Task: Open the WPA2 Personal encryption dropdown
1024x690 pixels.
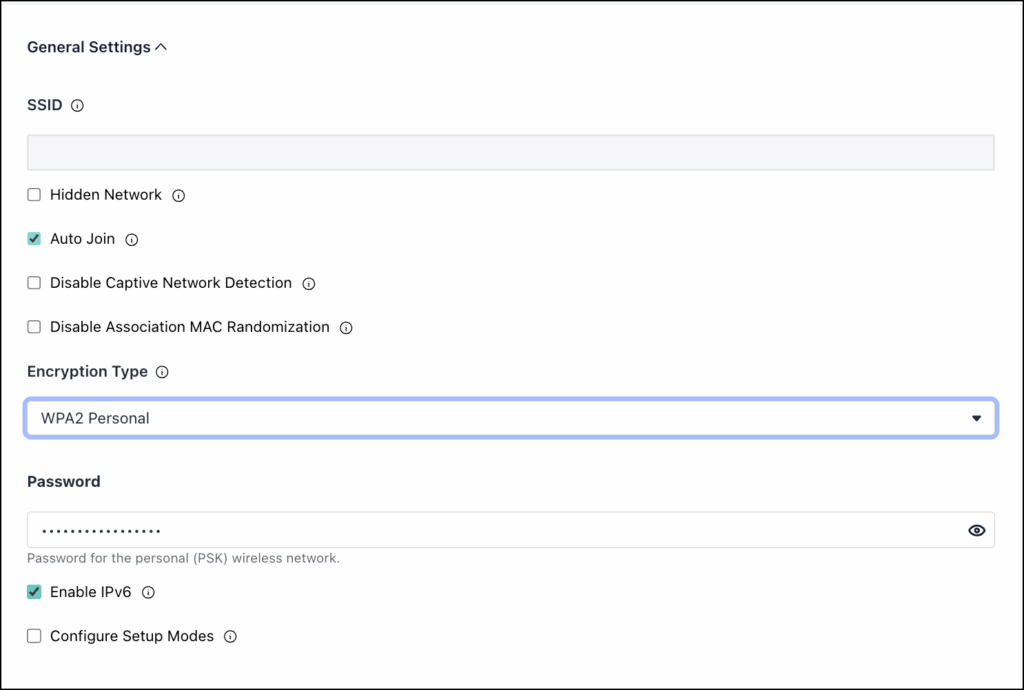Action: [x=511, y=418]
